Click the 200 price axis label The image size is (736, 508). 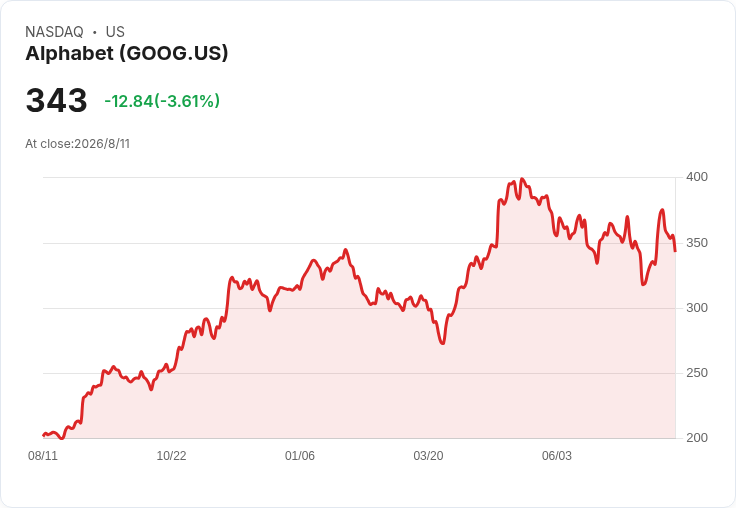pos(697,438)
